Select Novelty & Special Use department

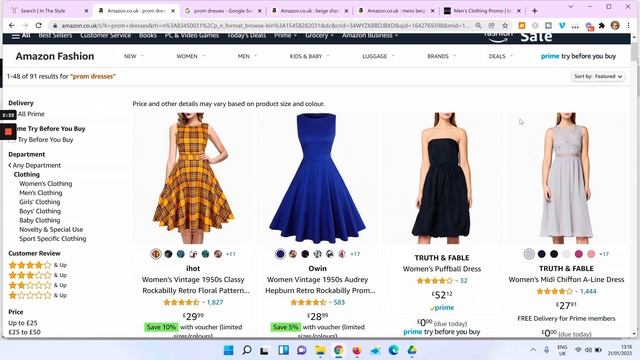tap(51, 229)
